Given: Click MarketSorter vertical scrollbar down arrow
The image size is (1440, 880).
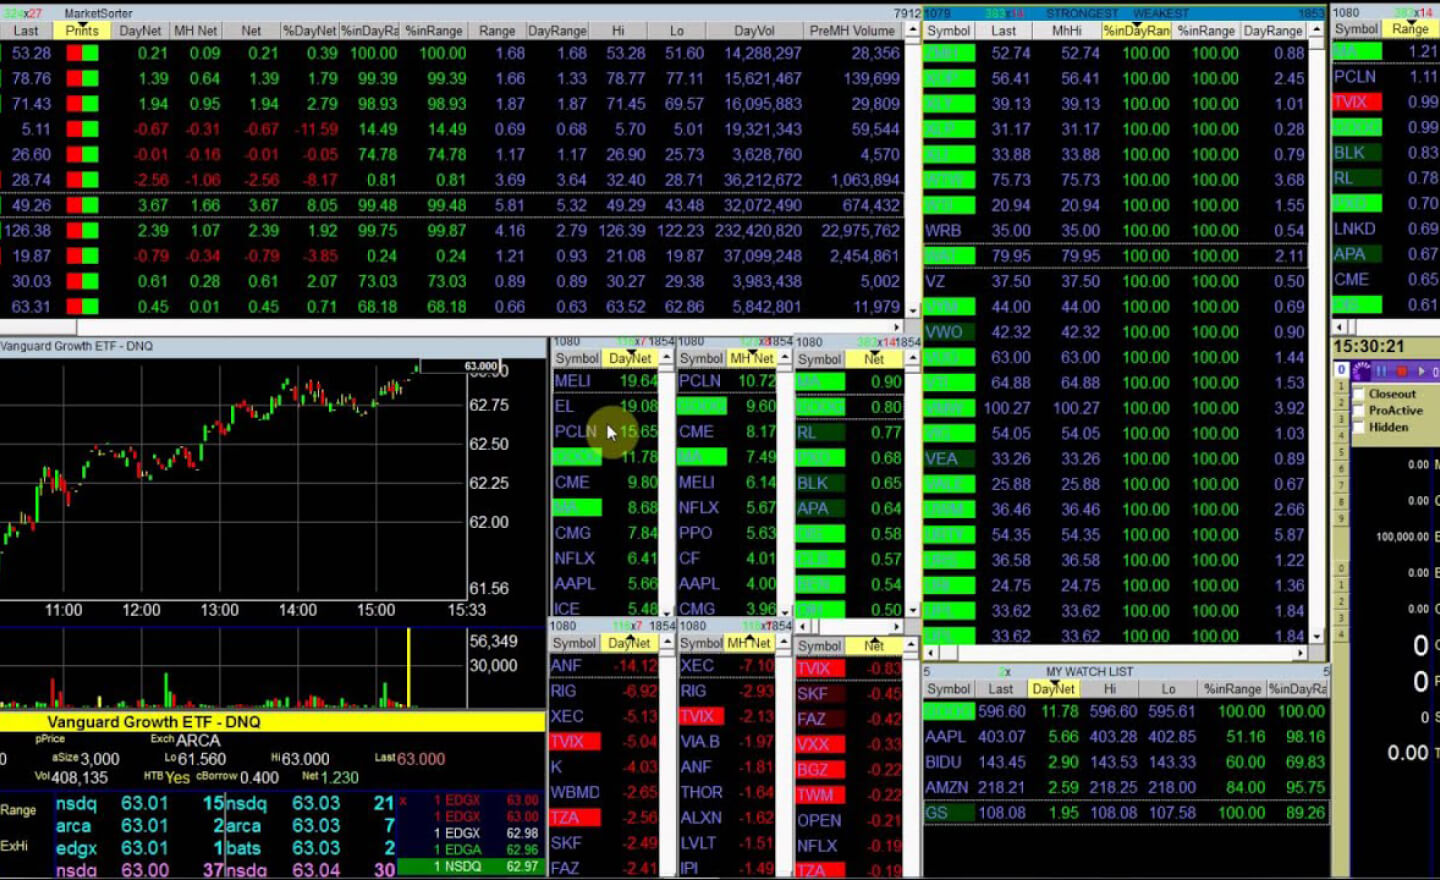Looking at the screenshot, I should [912, 312].
